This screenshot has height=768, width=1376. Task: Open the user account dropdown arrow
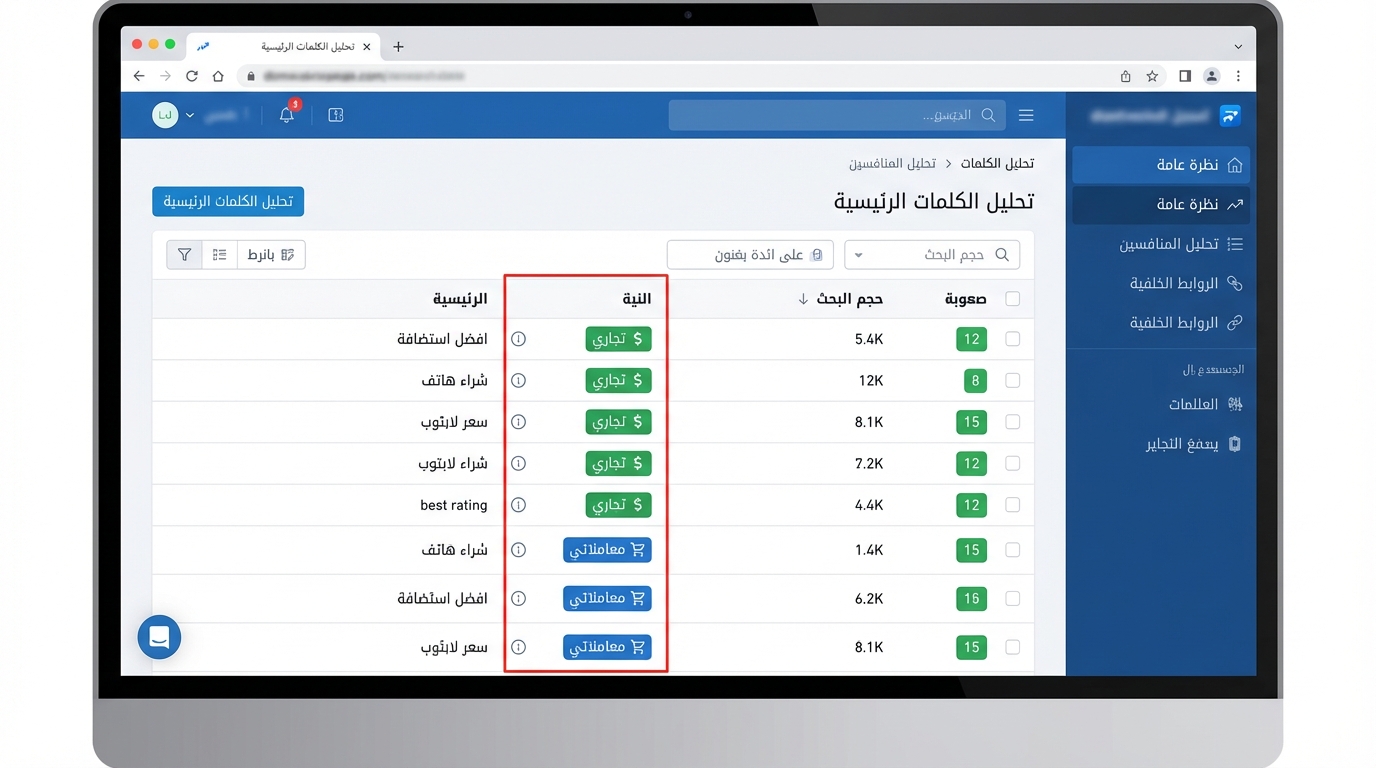190,116
